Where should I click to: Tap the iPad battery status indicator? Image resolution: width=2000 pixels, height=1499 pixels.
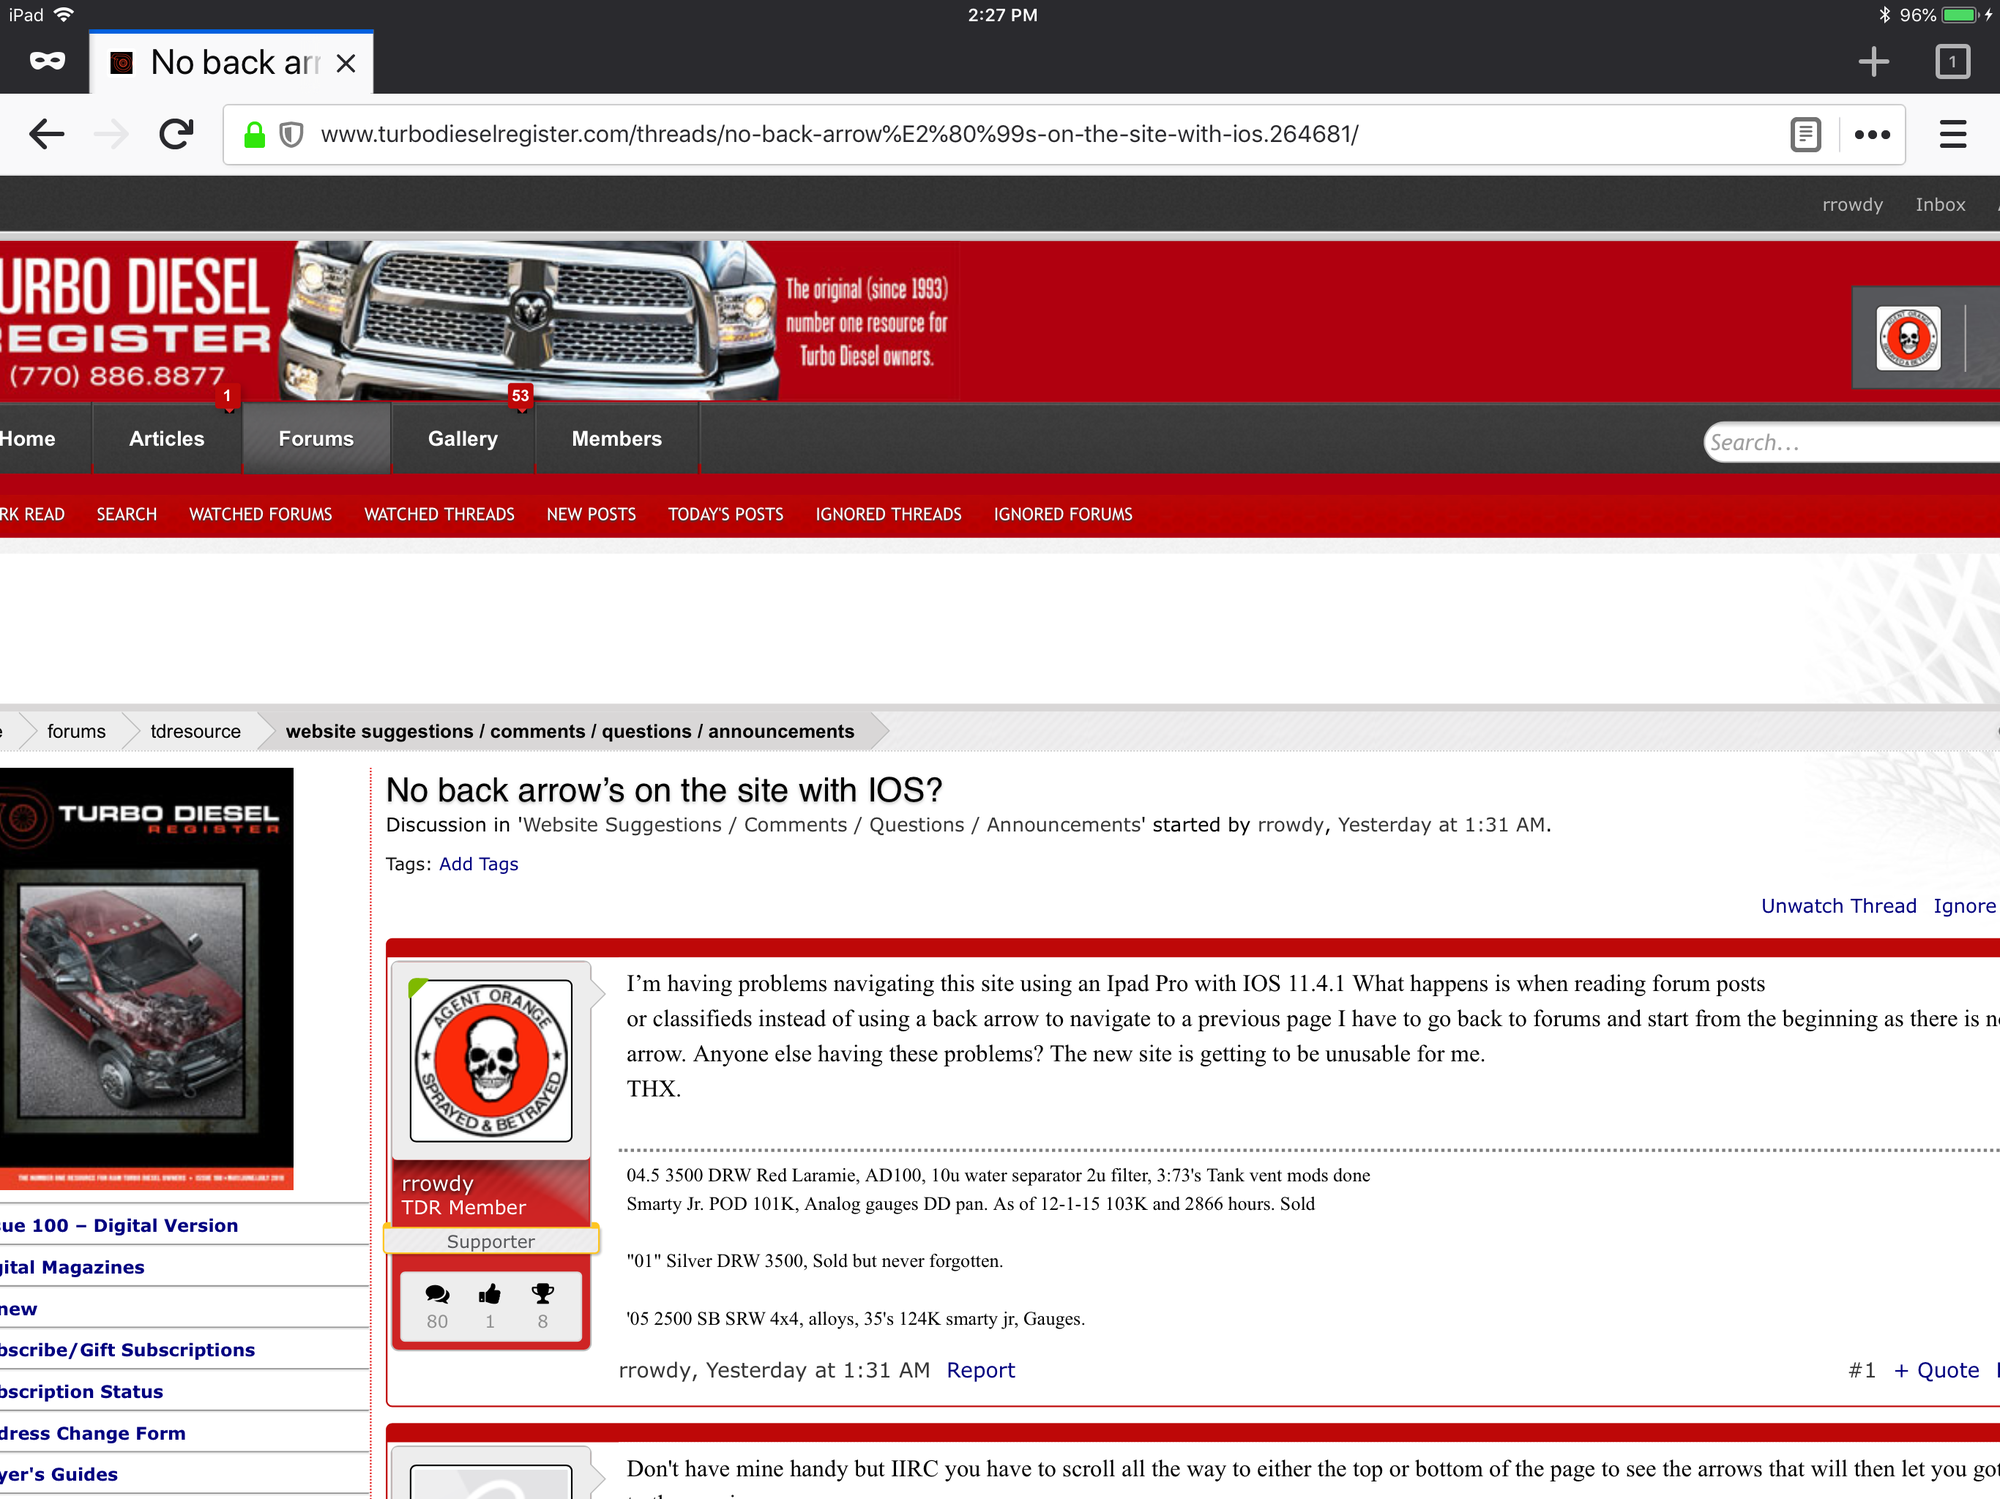(x=1959, y=15)
